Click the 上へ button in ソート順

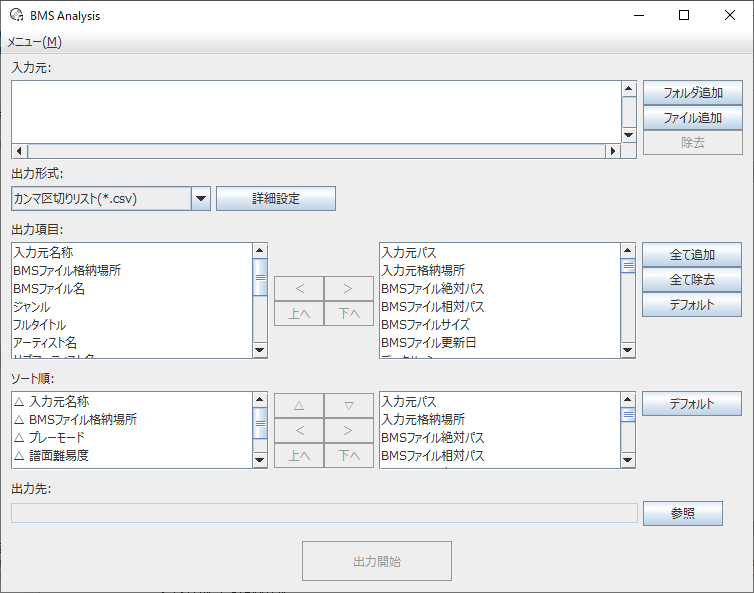pos(299,455)
